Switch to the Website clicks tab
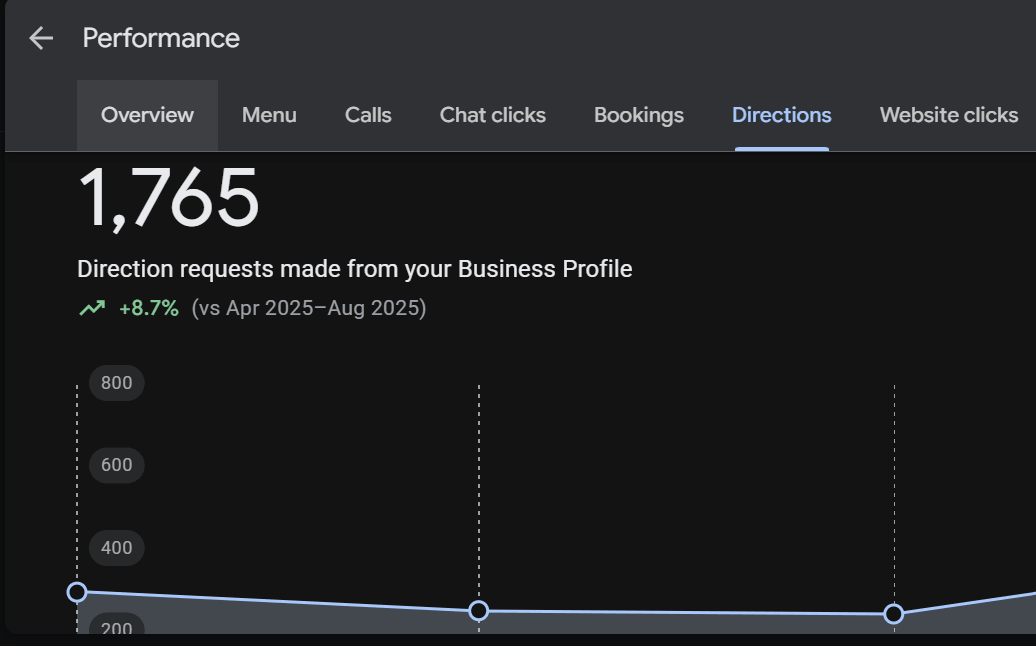The width and height of the screenshot is (1036, 646). (949, 115)
